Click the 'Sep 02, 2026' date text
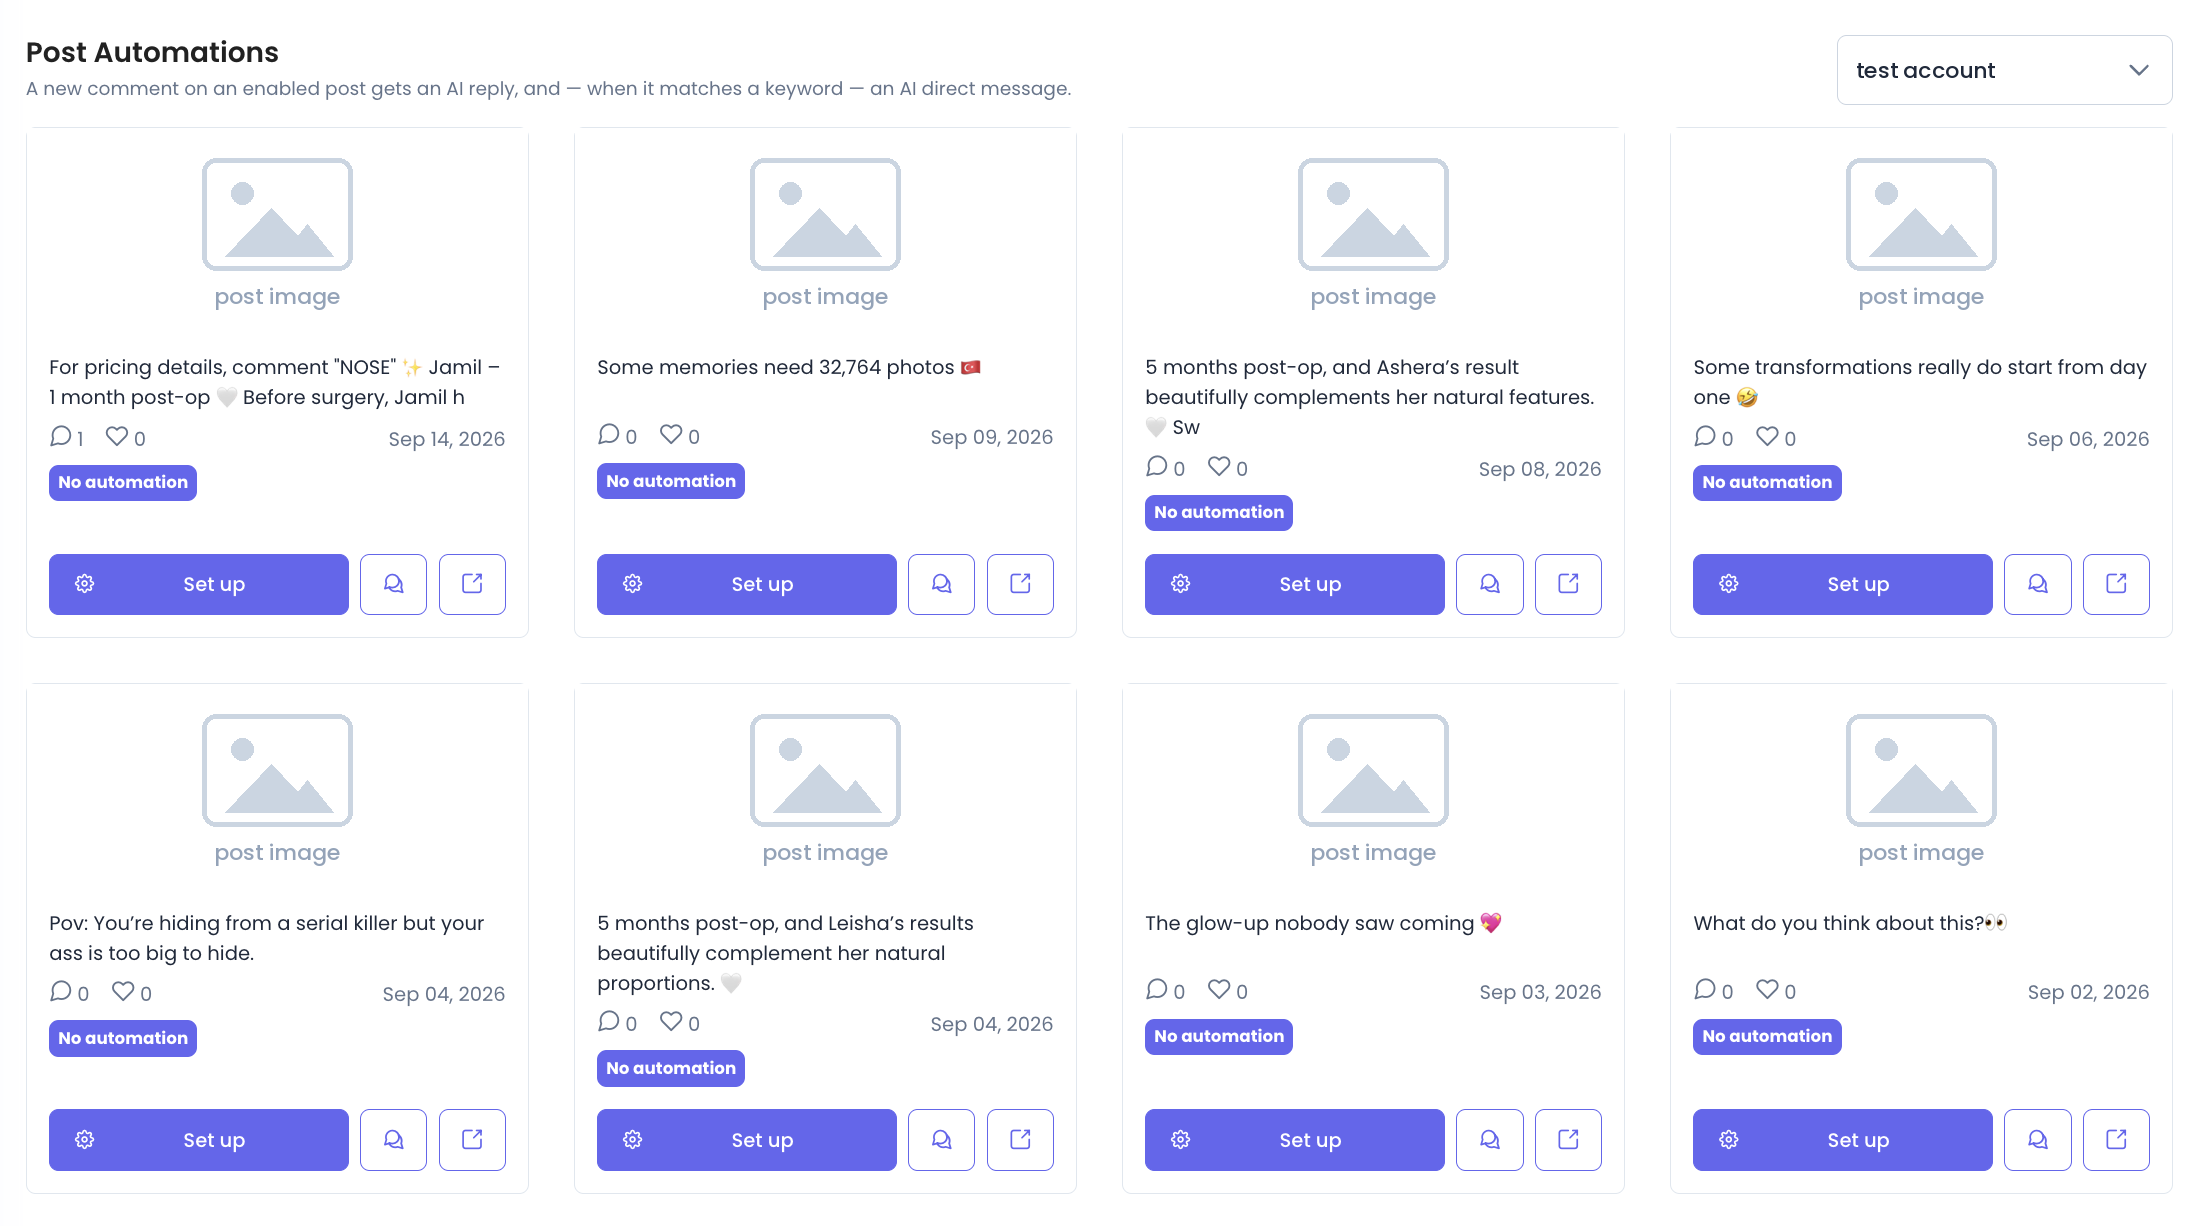The width and height of the screenshot is (2200, 1226). pos(2088,992)
